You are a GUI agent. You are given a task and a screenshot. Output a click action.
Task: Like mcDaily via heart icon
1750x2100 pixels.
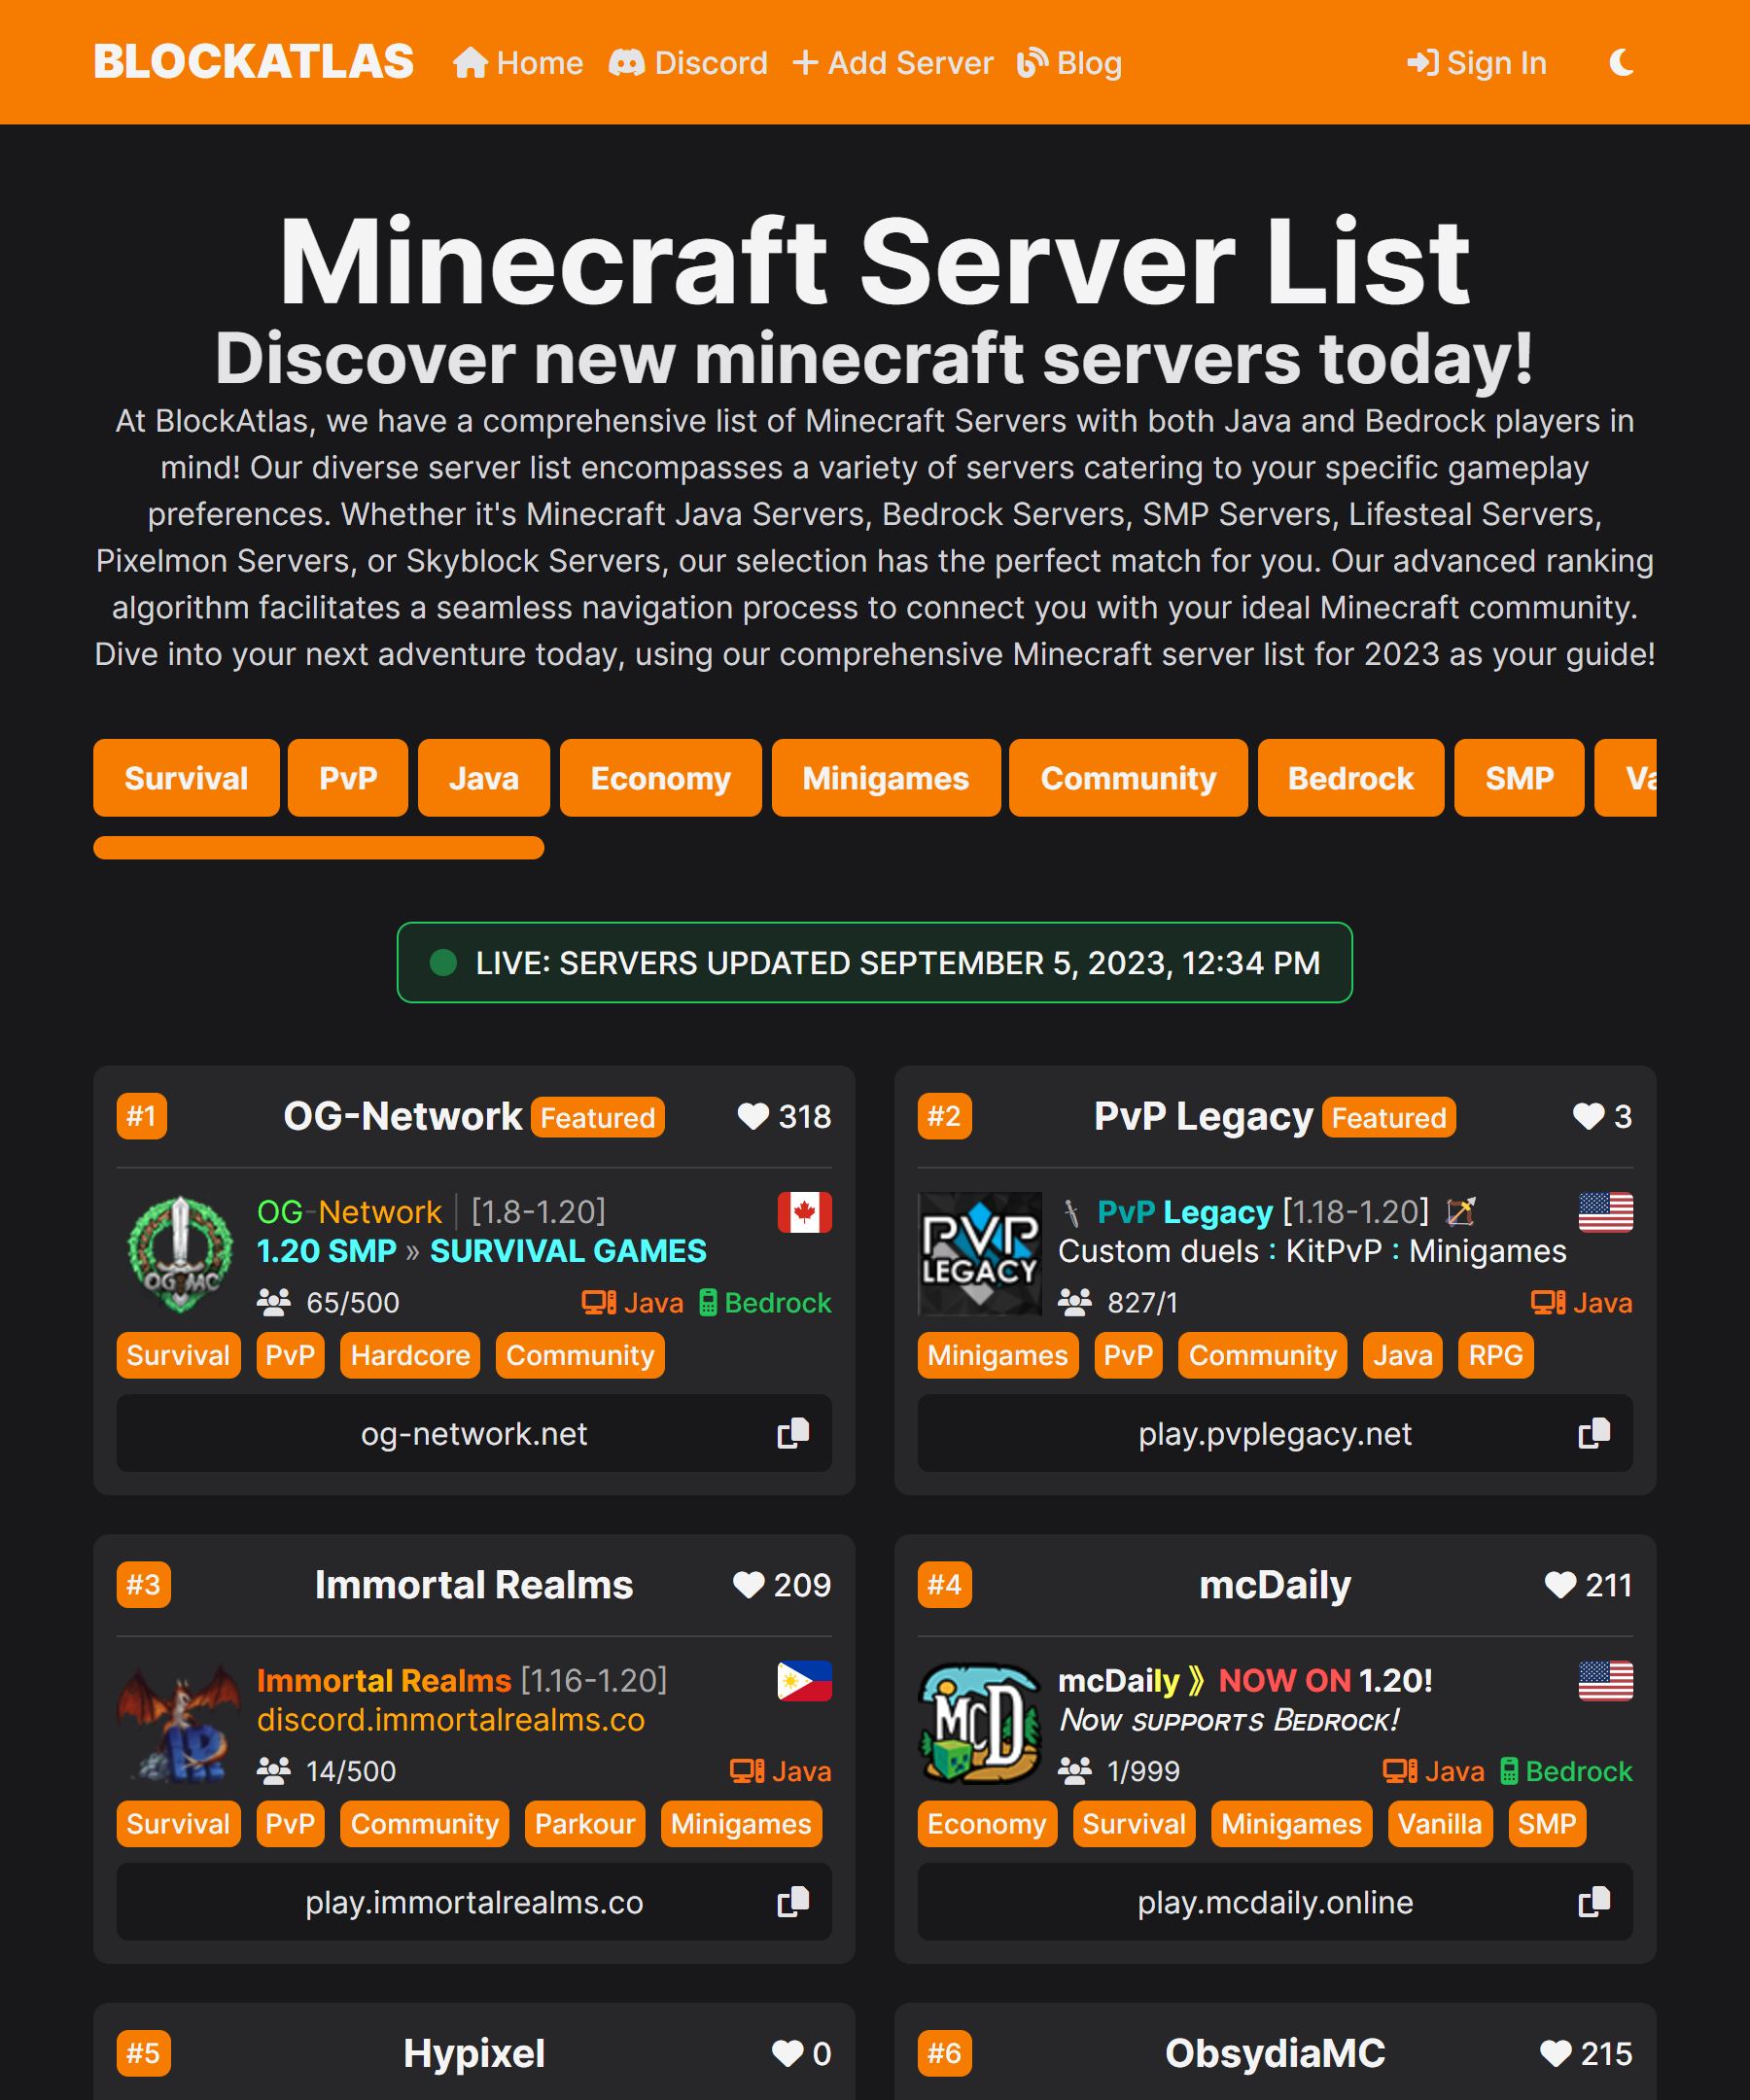pos(1560,1584)
